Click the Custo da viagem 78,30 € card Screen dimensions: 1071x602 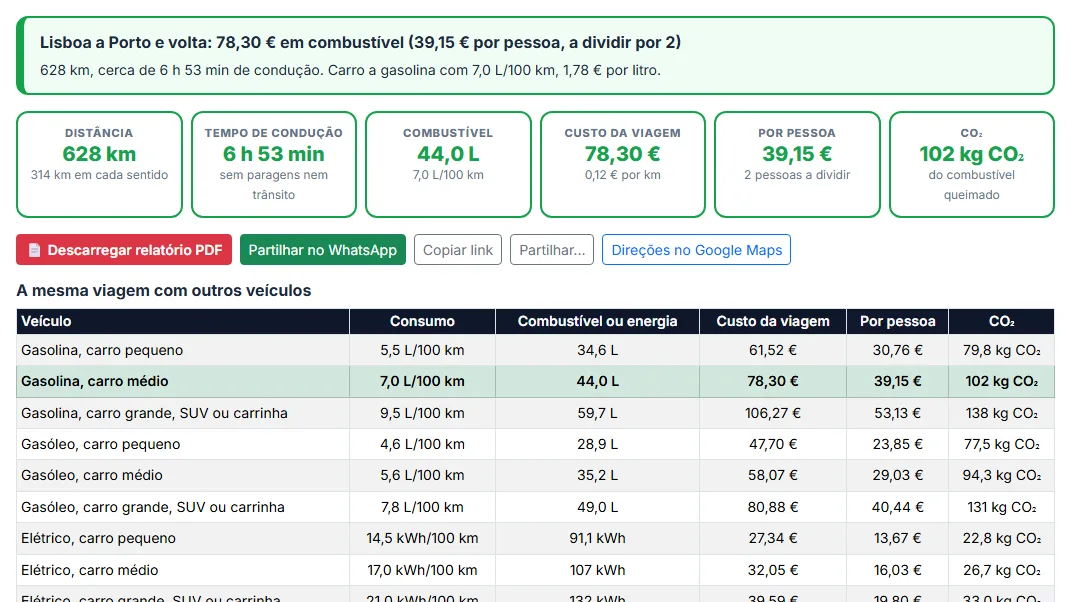623,165
